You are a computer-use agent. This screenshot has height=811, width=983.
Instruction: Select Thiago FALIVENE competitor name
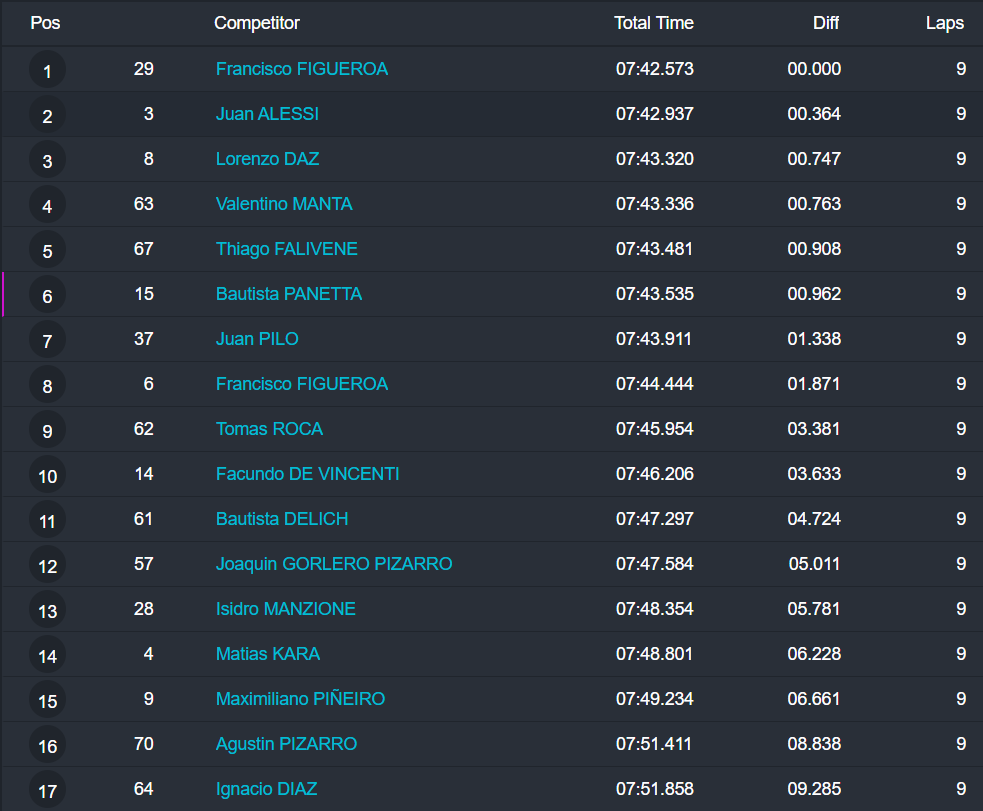[286, 249]
